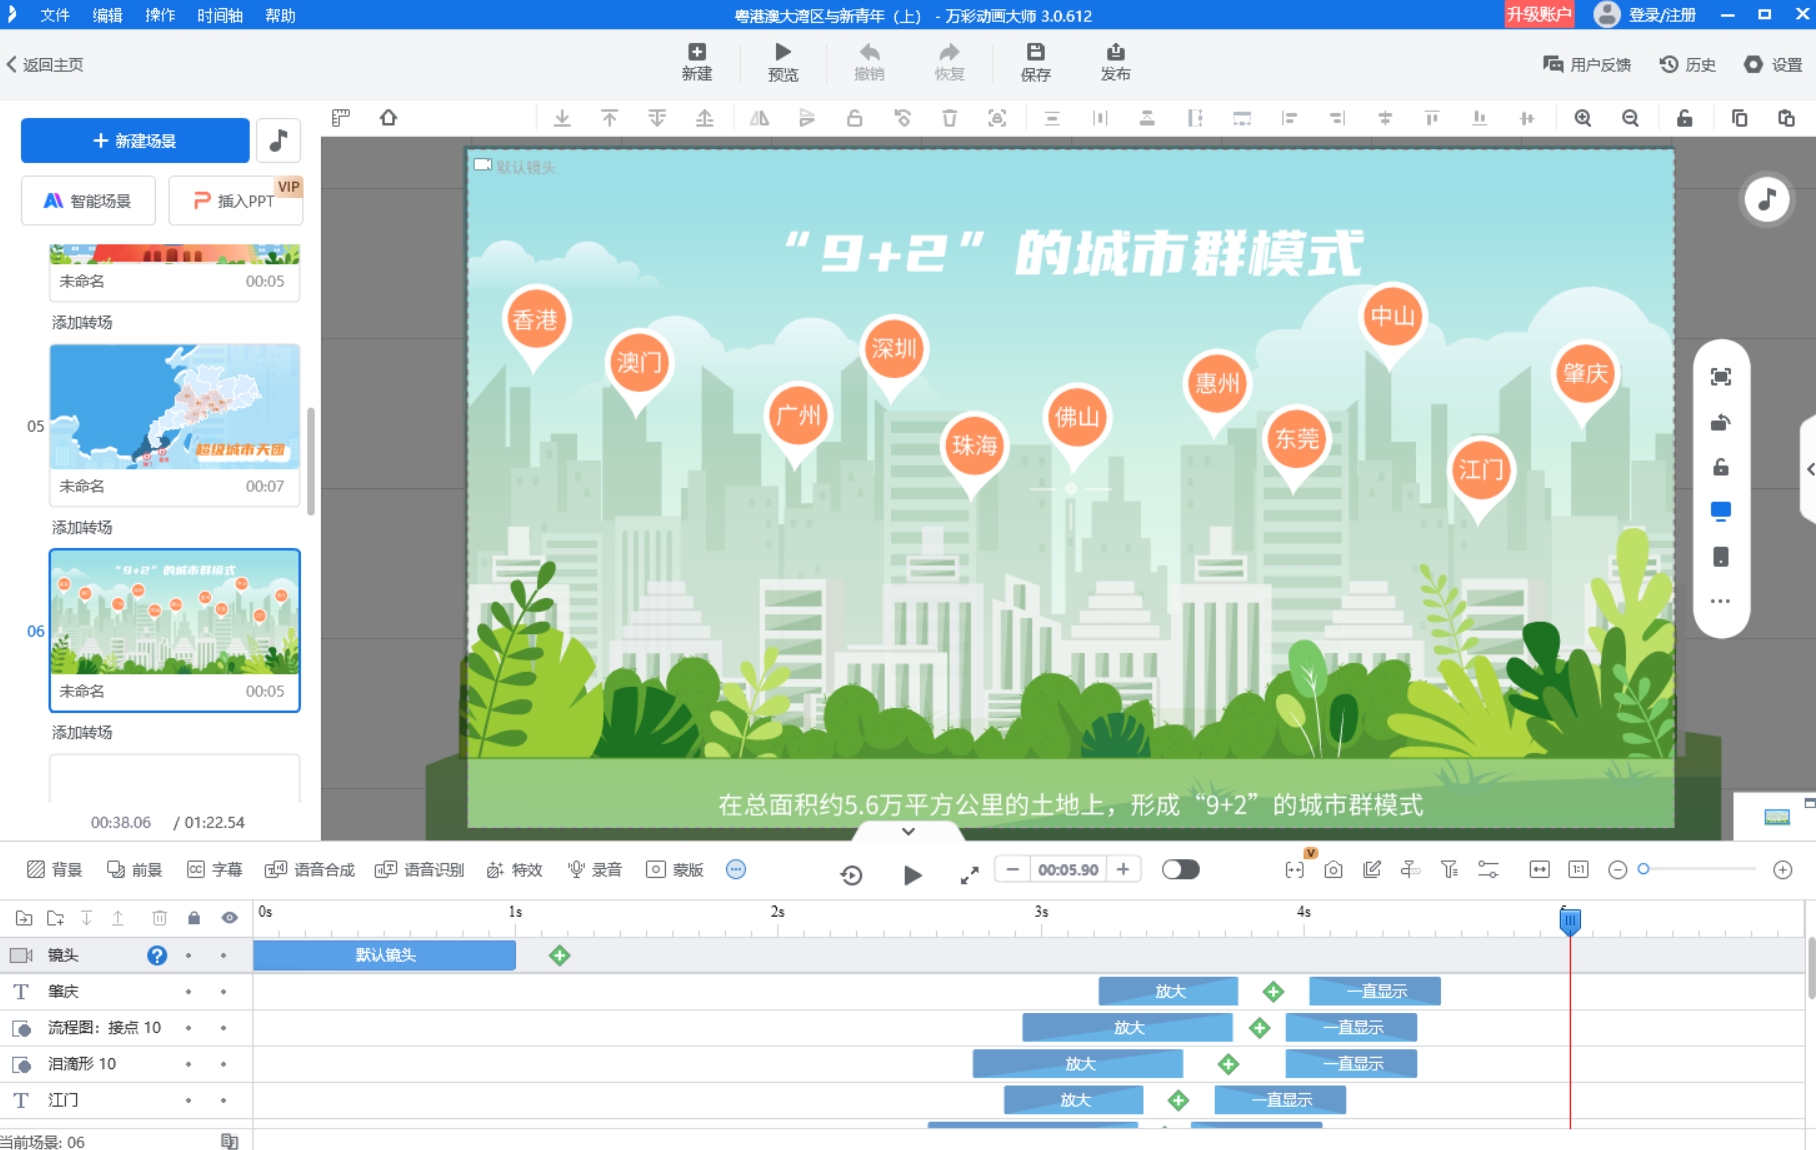Click the paste icon in canvas toolbar
The width and height of the screenshot is (1816, 1150).
tap(1786, 118)
